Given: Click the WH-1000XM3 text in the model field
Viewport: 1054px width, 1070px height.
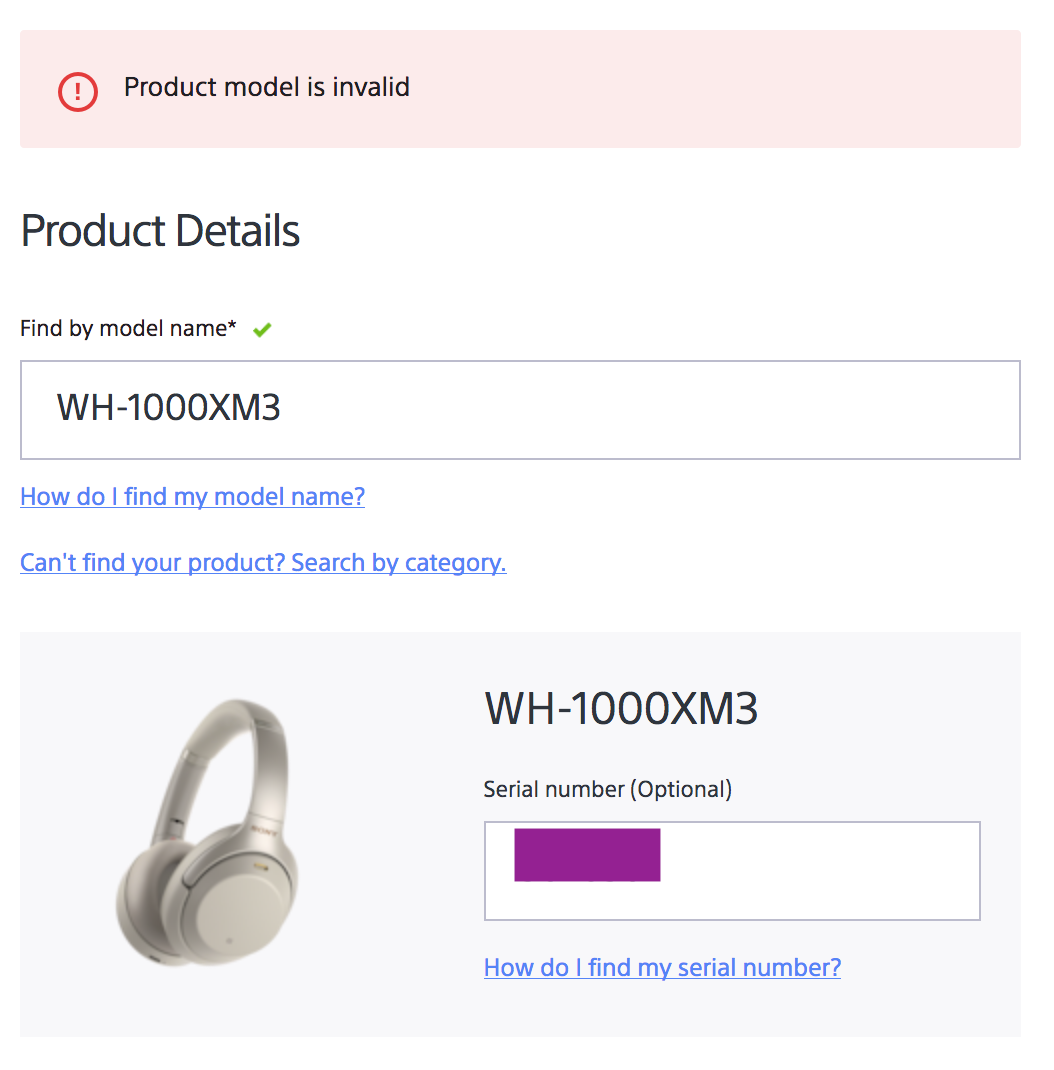Looking at the screenshot, I should tap(169, 408).
